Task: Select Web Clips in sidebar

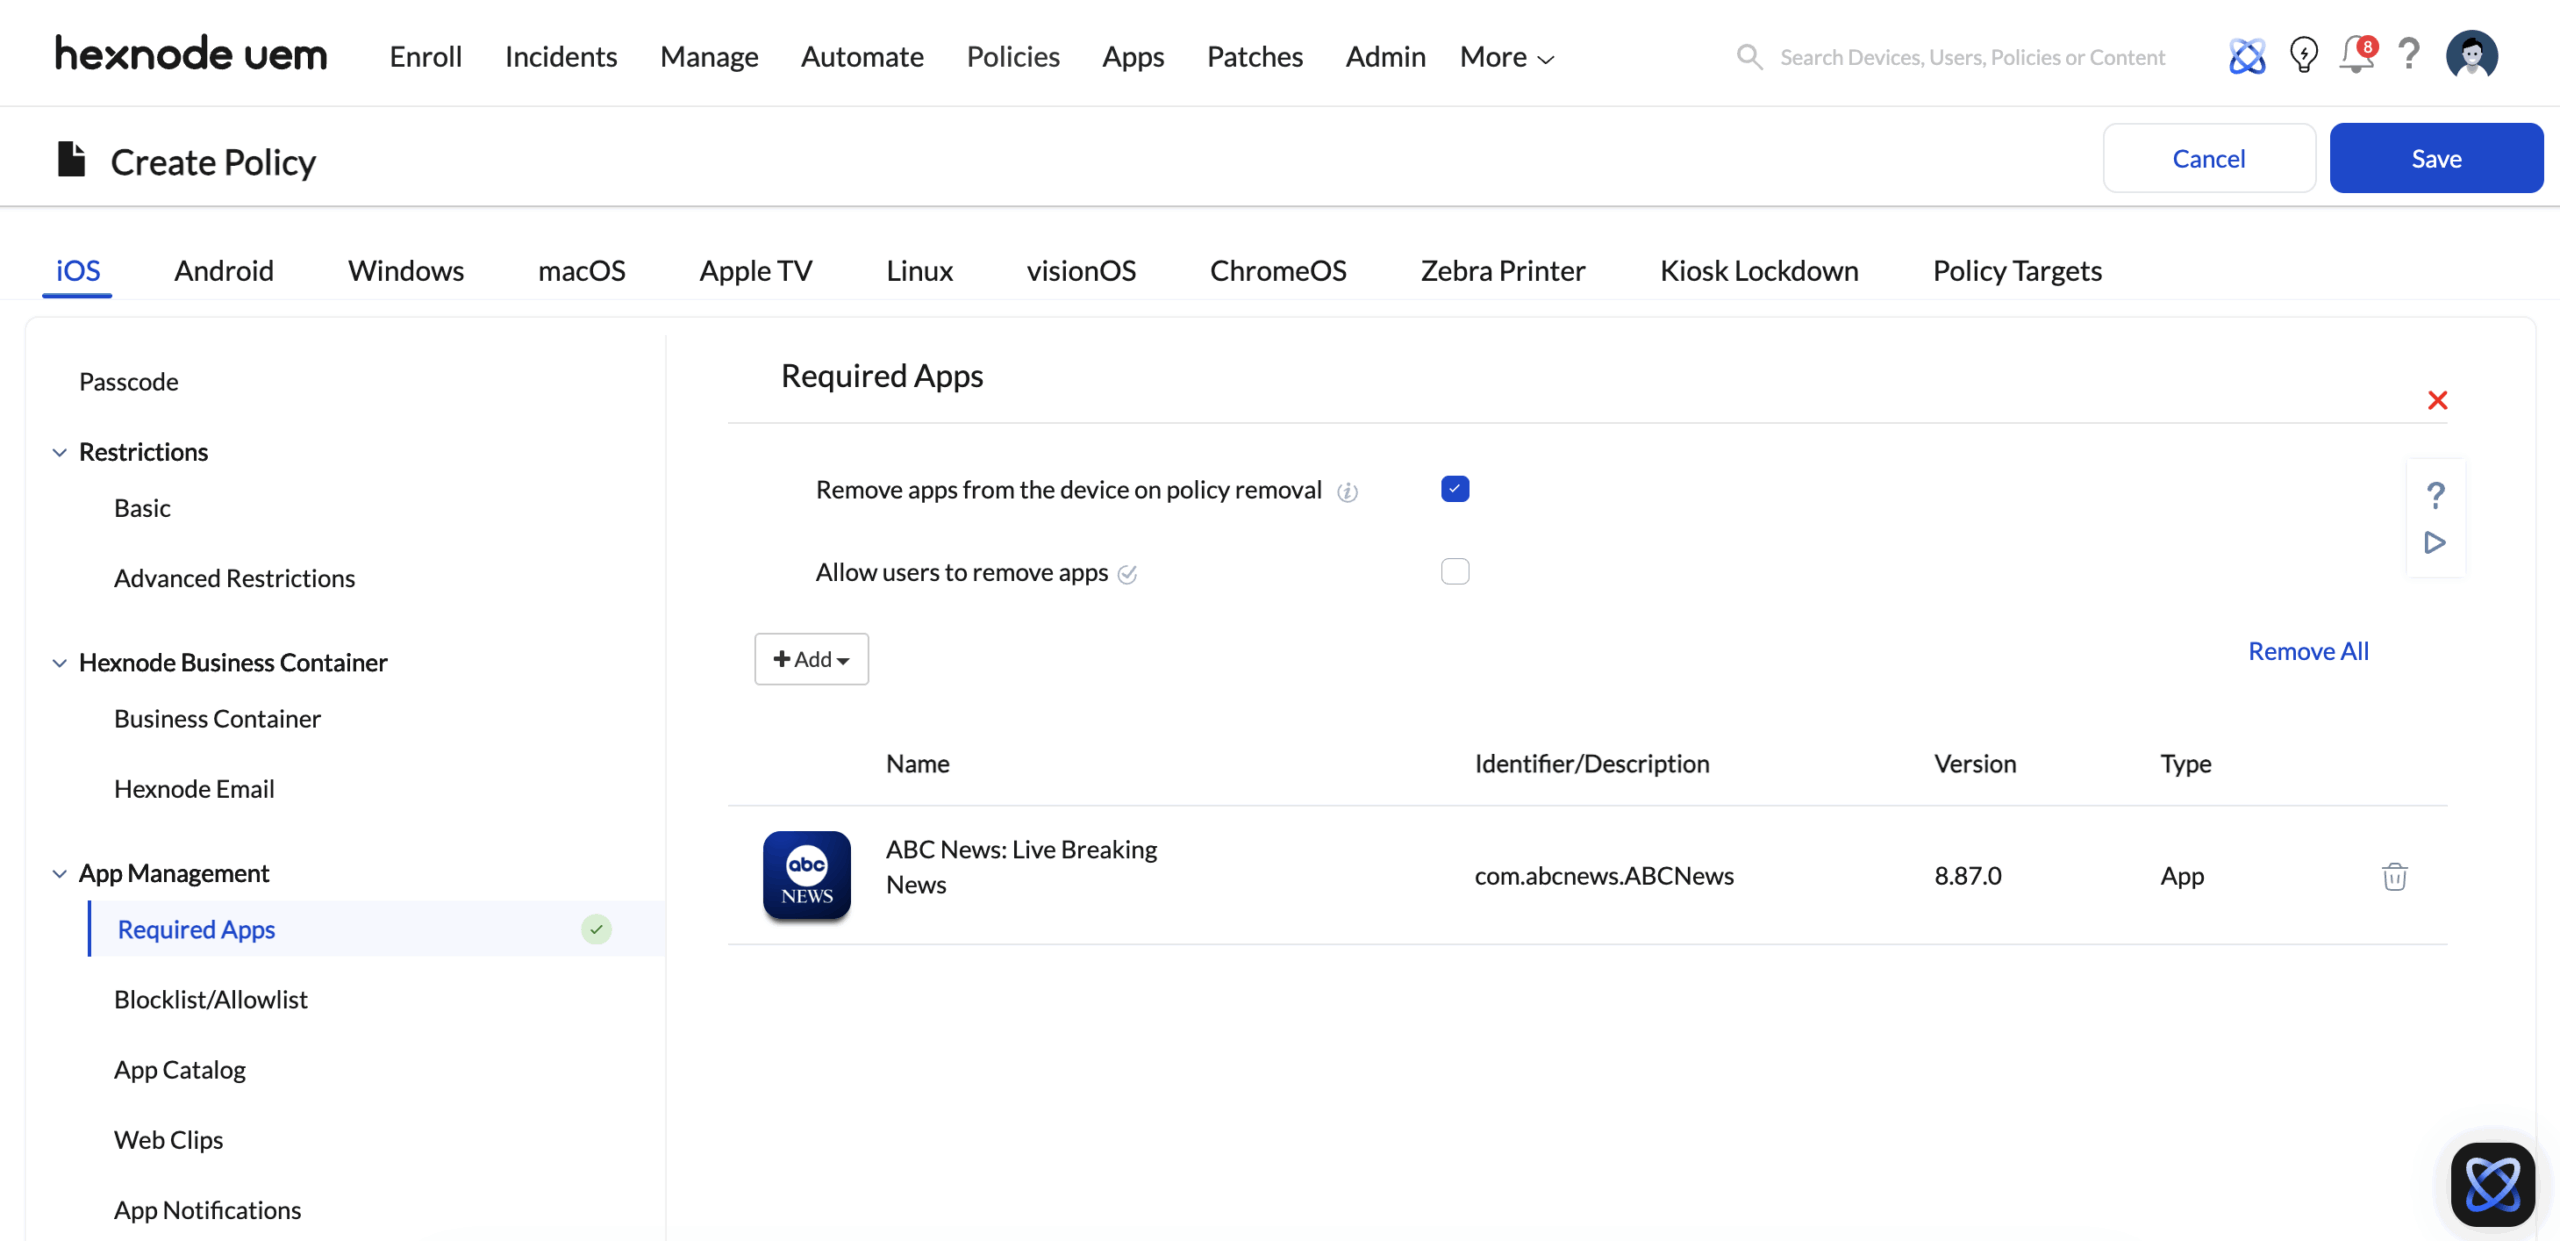Action: point(168,1140)
